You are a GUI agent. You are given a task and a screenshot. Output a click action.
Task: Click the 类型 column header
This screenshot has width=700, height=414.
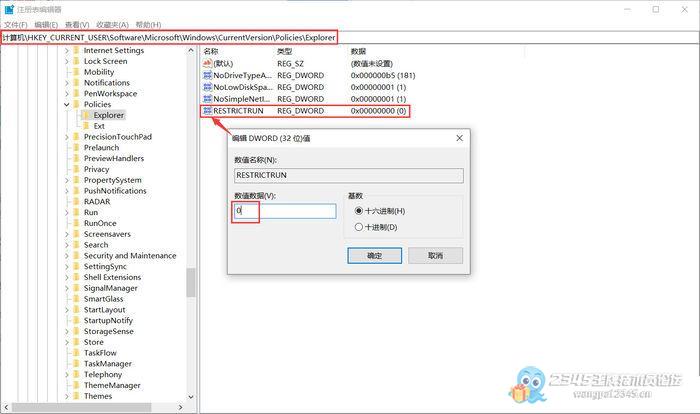coord(284,51)
